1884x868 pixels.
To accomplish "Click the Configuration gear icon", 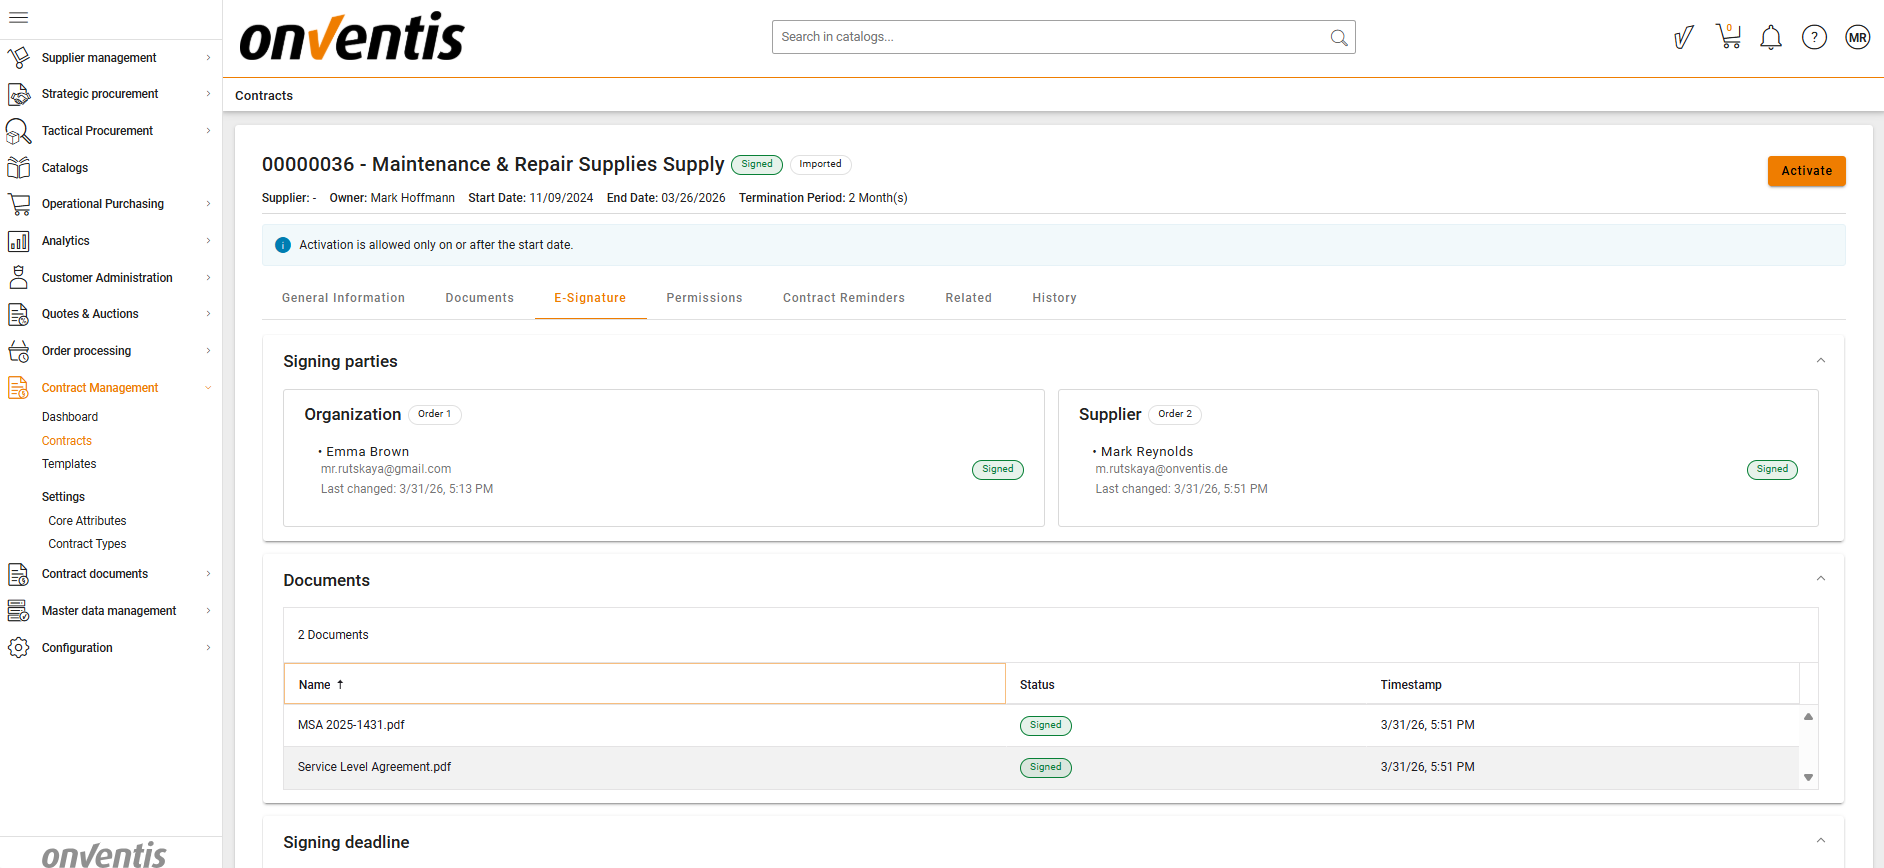I will coord(18,648).
